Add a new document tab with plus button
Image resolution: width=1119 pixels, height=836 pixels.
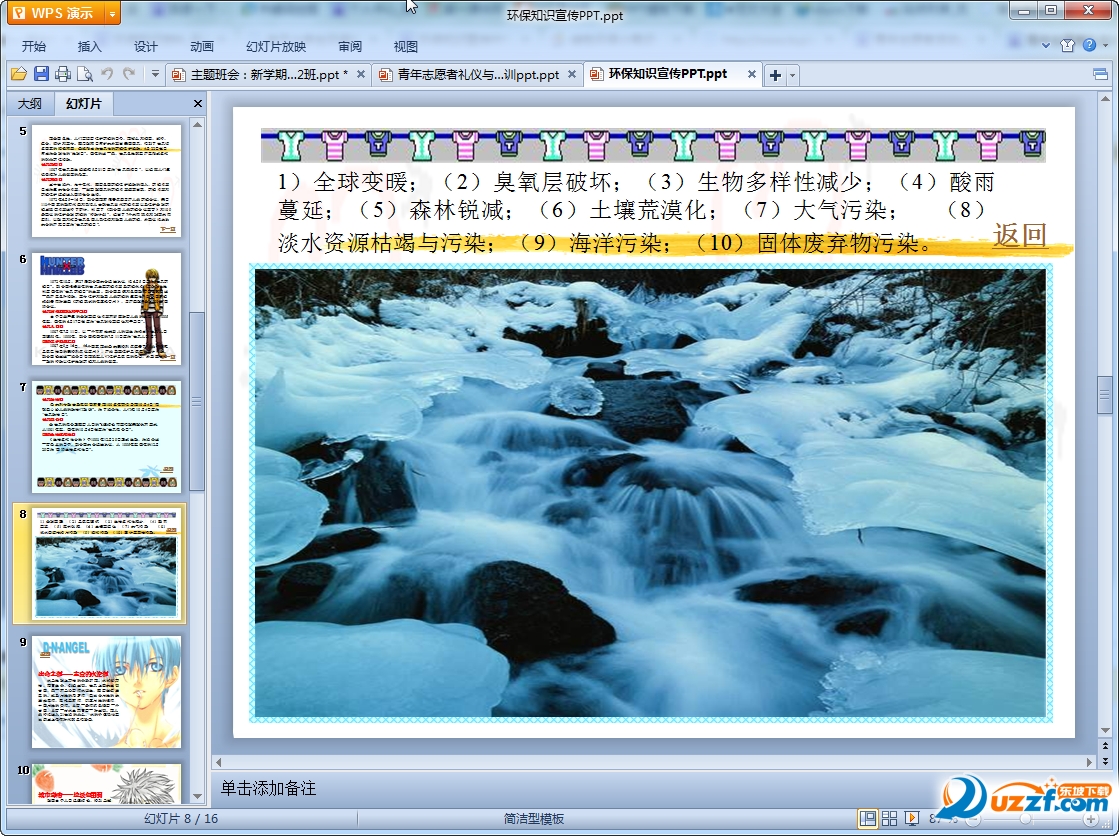pos(775,75)
